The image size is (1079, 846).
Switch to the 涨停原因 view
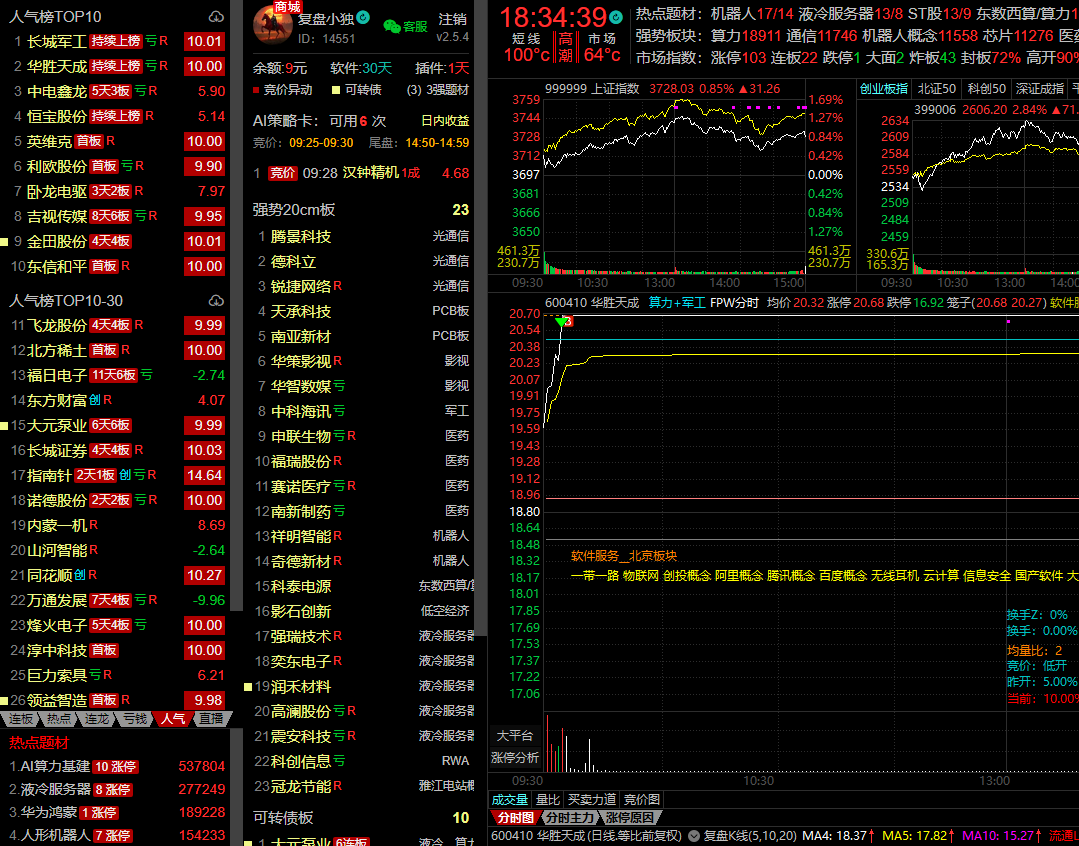[x=630, y=817]
